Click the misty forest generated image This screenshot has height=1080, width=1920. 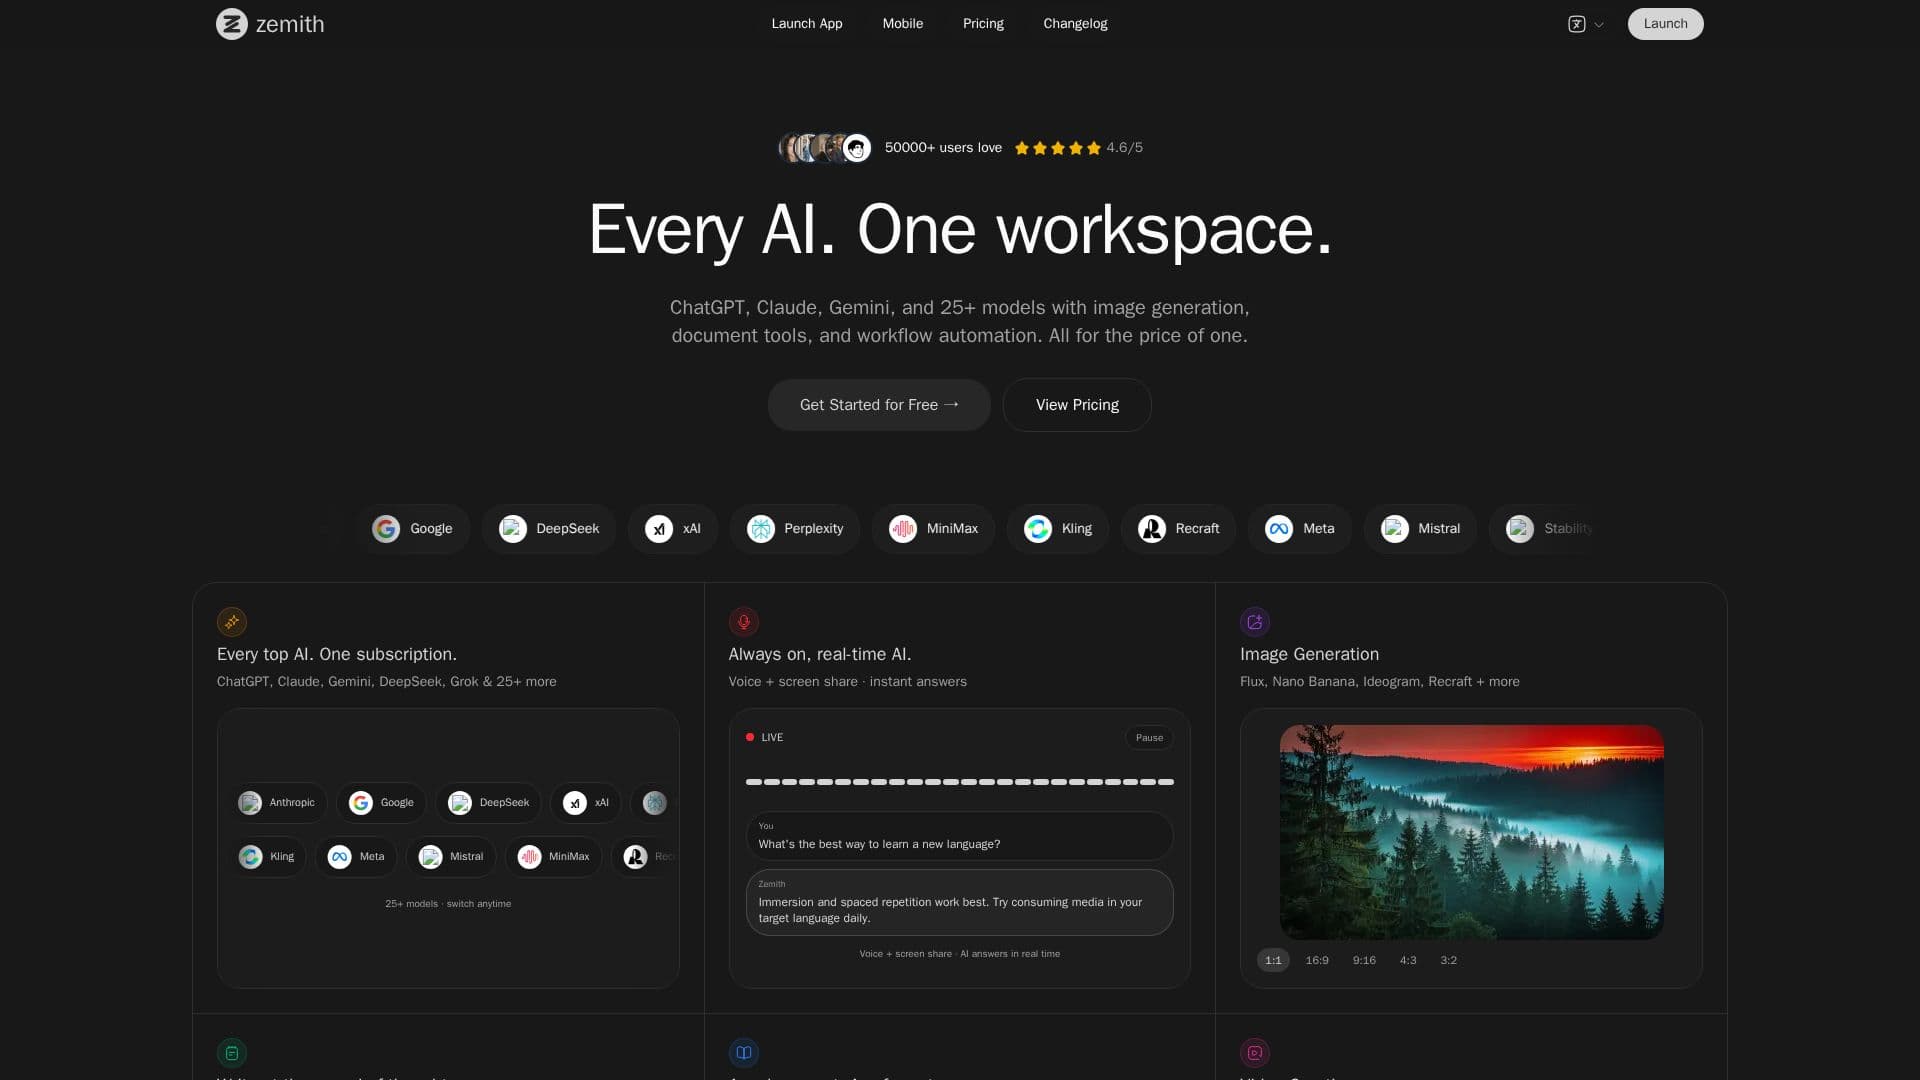tap(1471, 832)
